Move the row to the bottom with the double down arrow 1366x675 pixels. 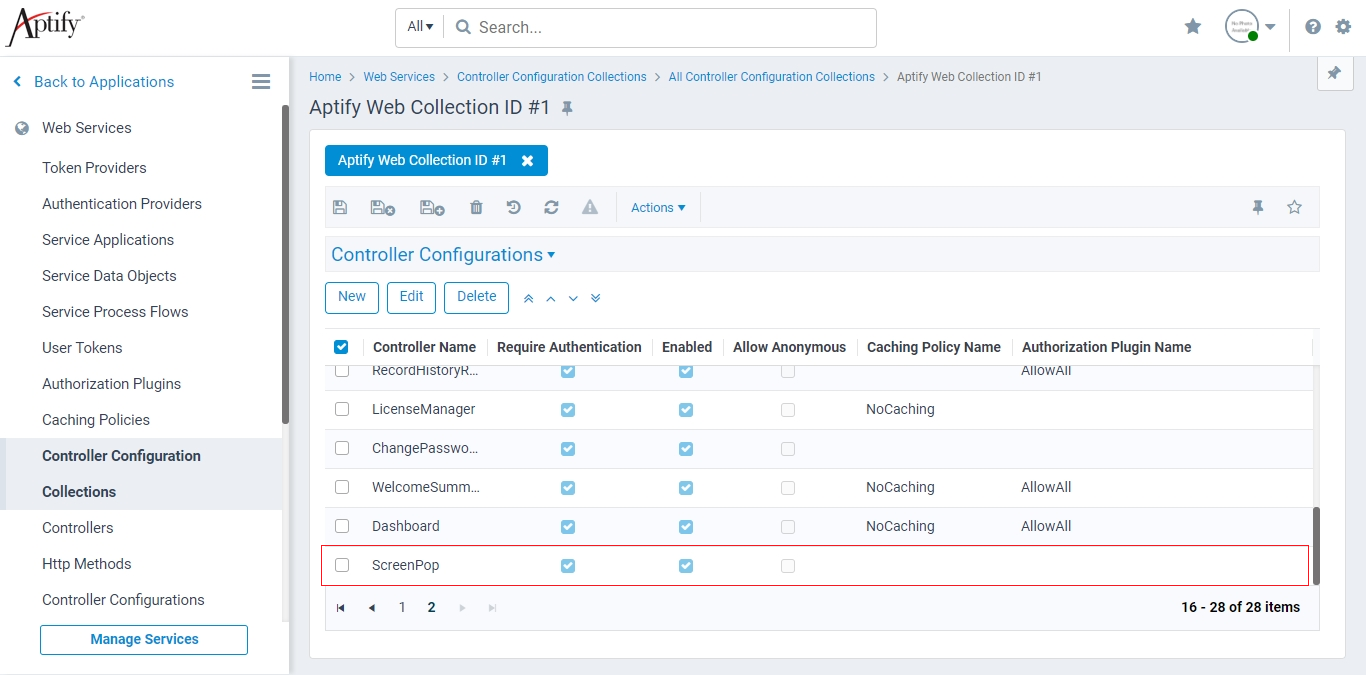click(x=596, y=298)
